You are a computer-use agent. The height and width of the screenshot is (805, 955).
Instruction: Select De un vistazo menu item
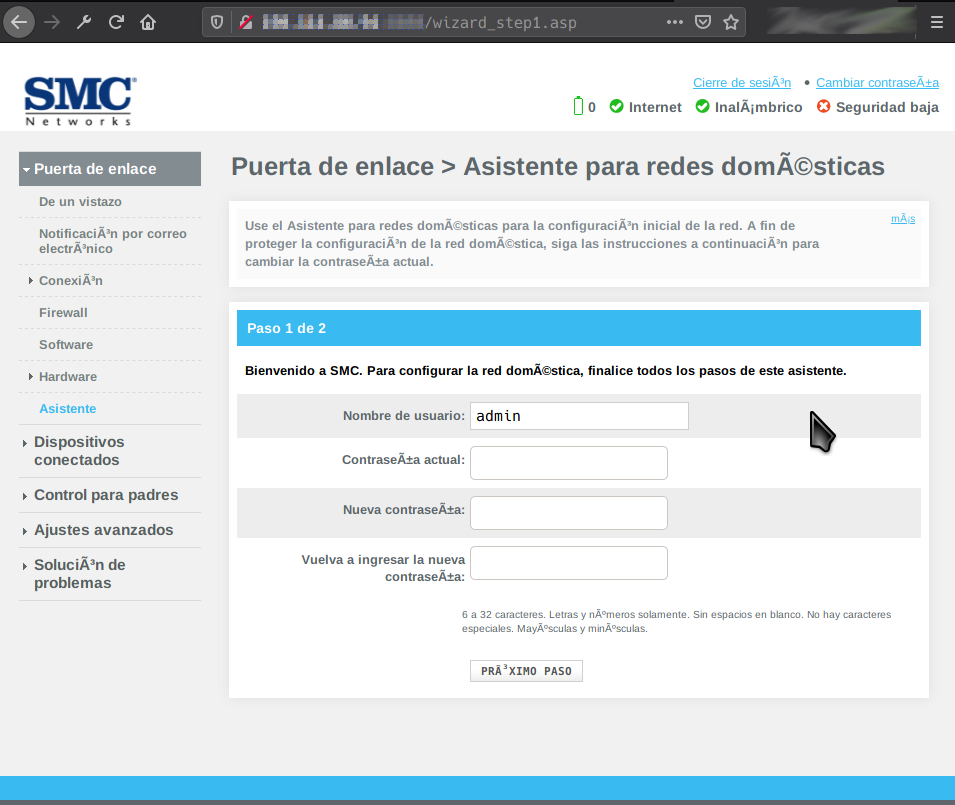pyautogui.click(x=80, y=202)
